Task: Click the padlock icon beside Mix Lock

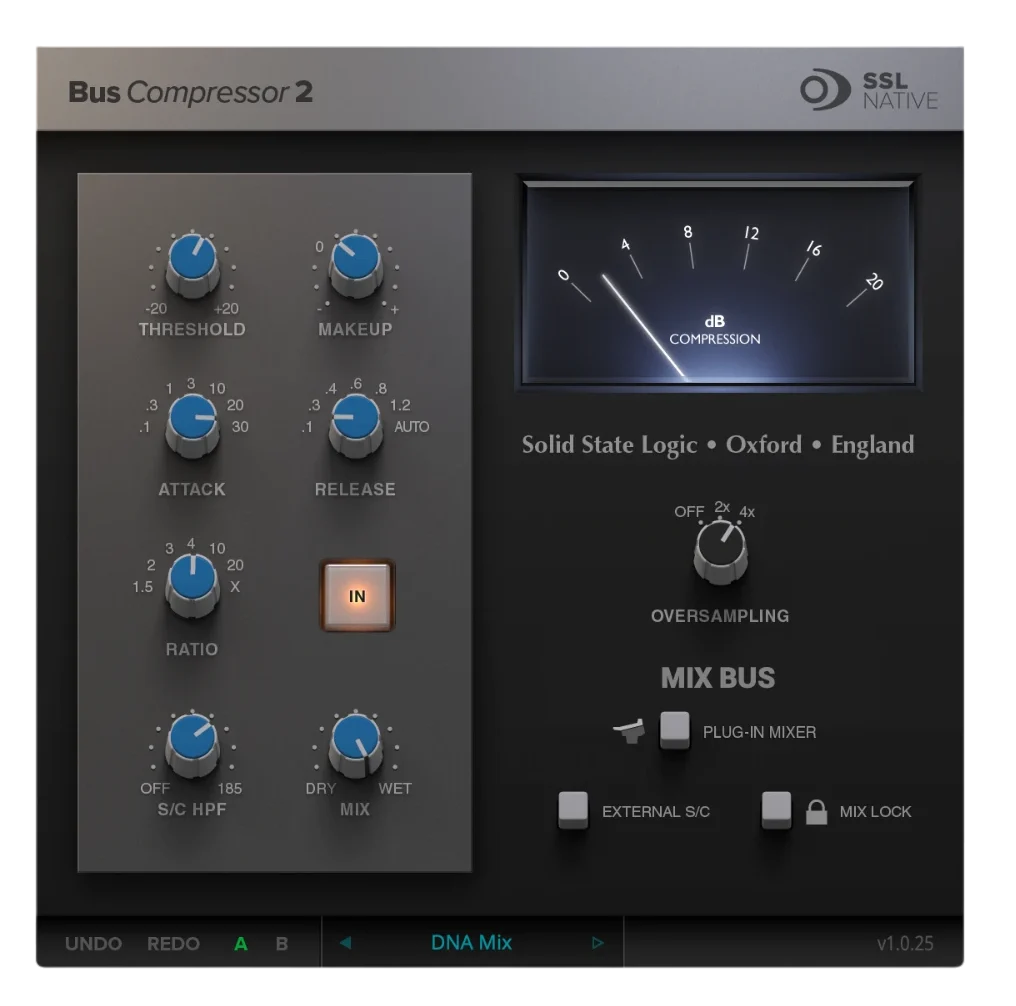Action: pyautogui.click(x=816, y=812)
